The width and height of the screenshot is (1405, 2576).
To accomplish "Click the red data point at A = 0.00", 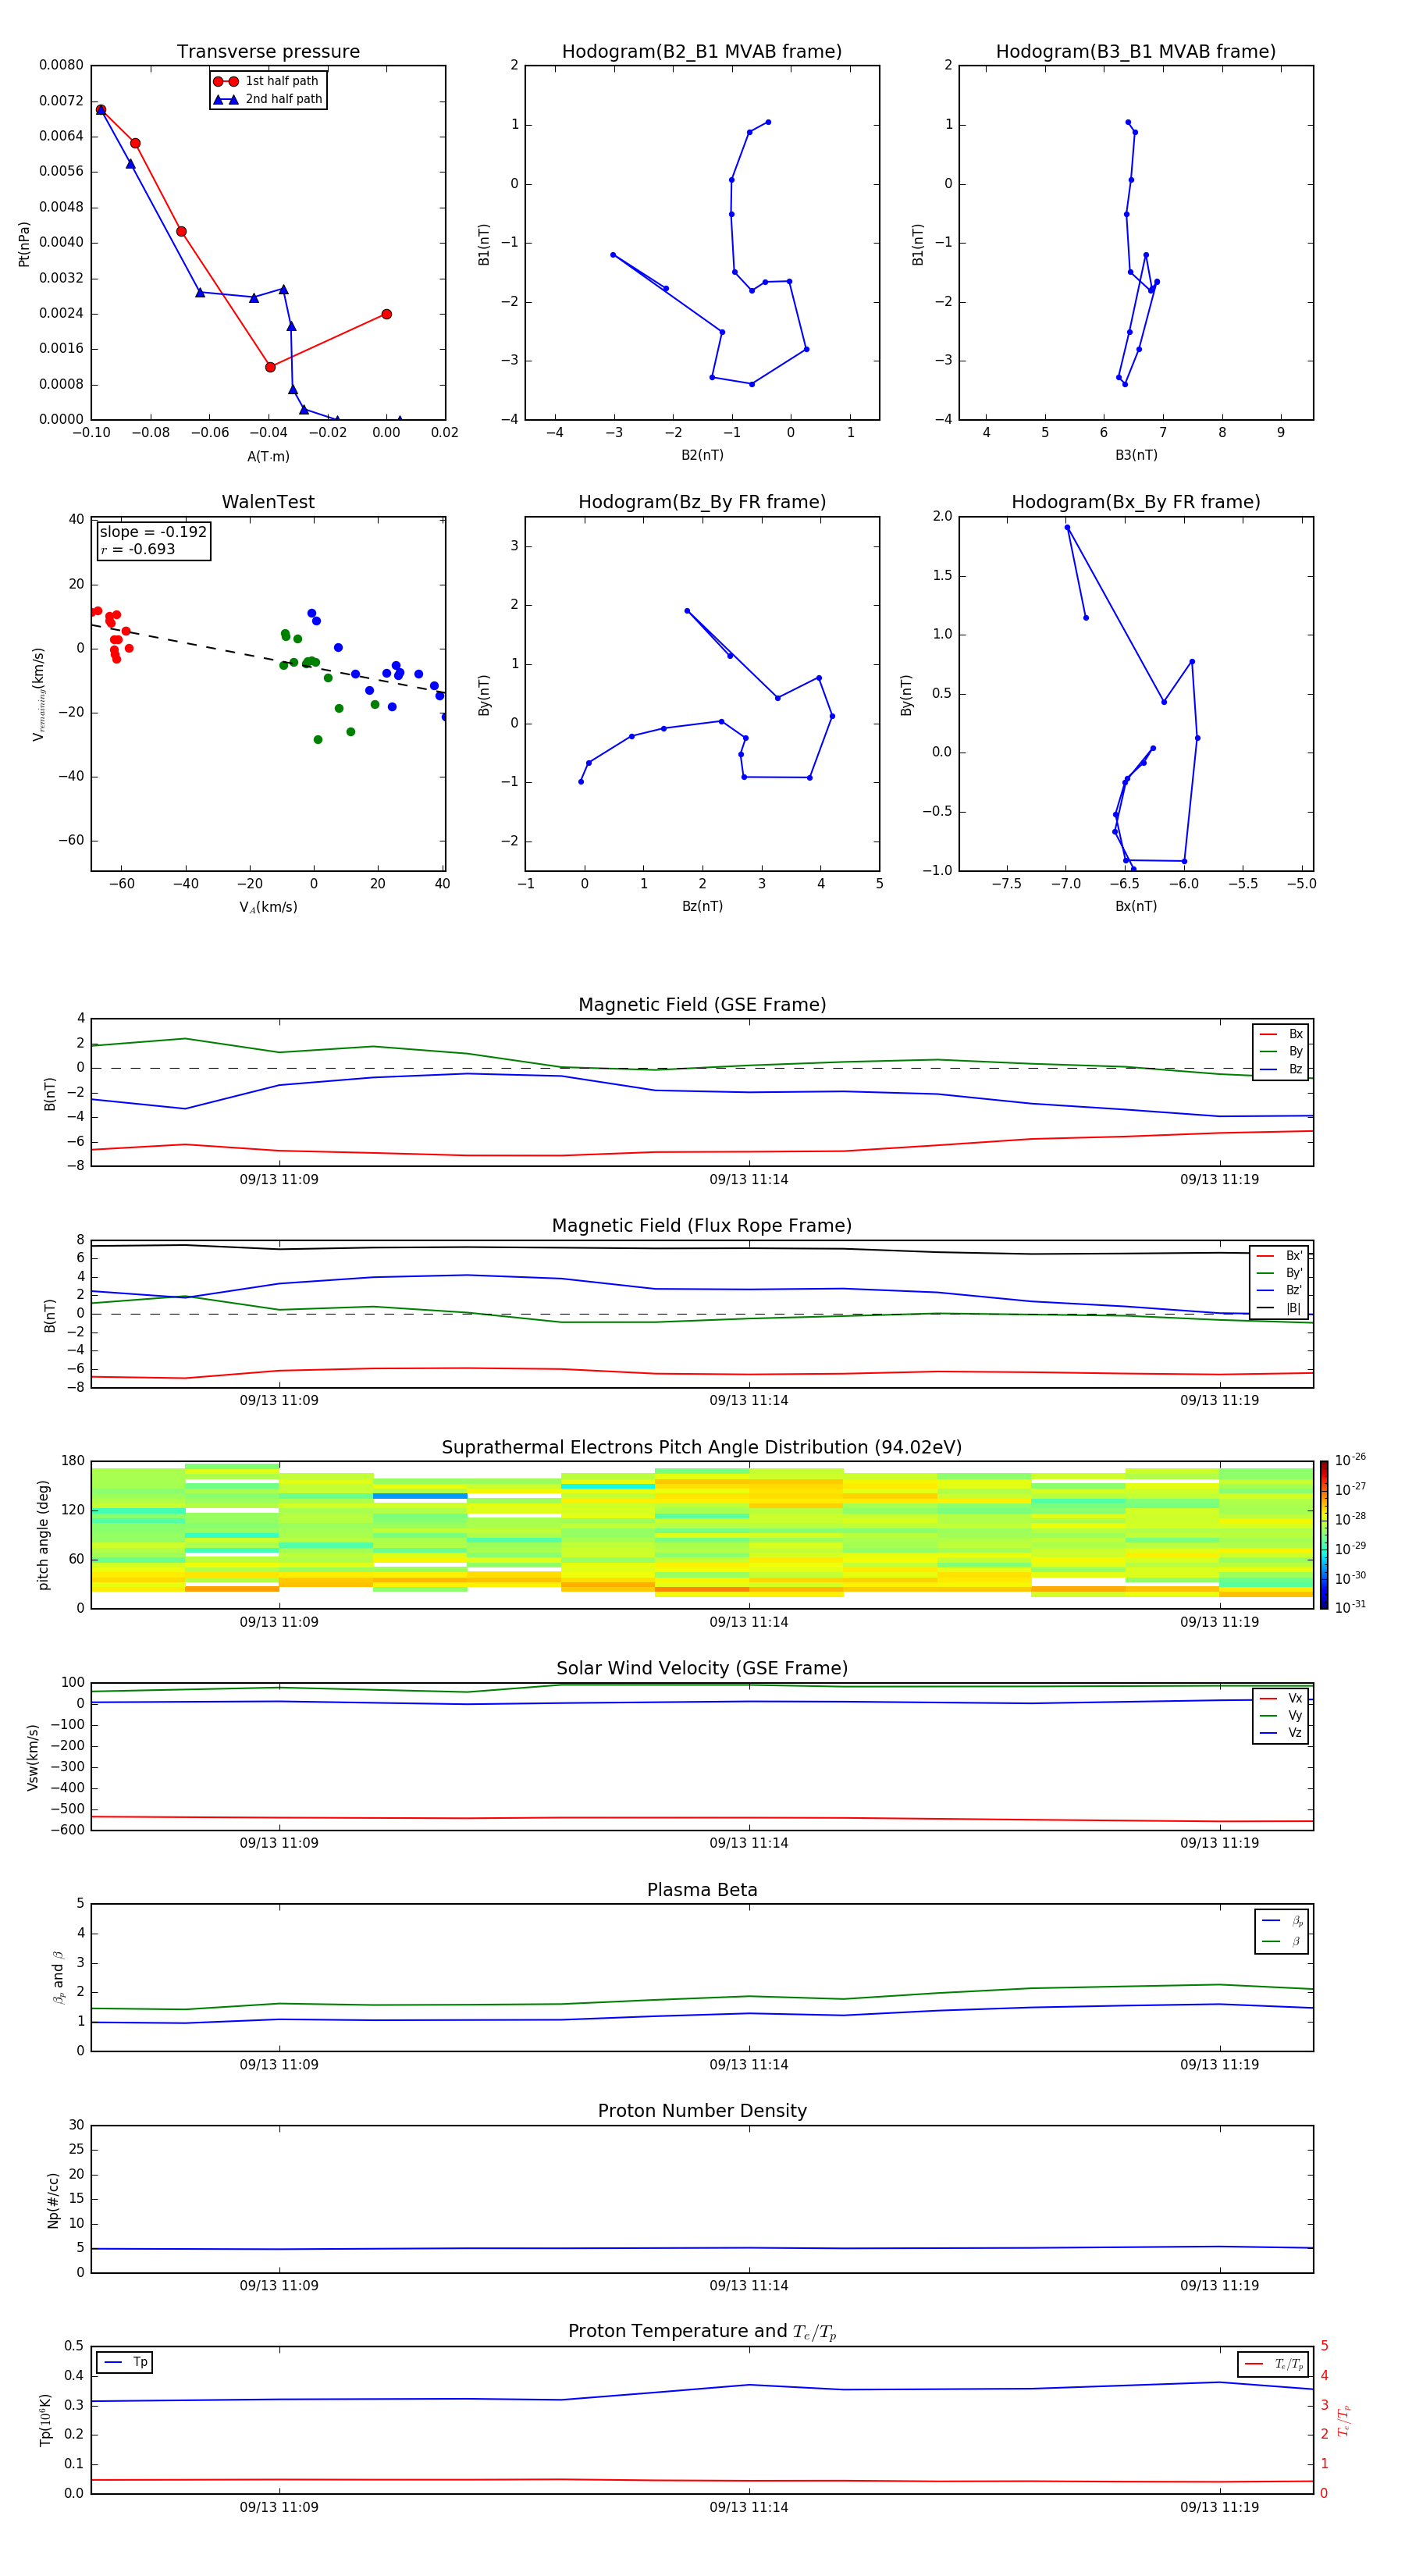I will [x=387, y=314].
